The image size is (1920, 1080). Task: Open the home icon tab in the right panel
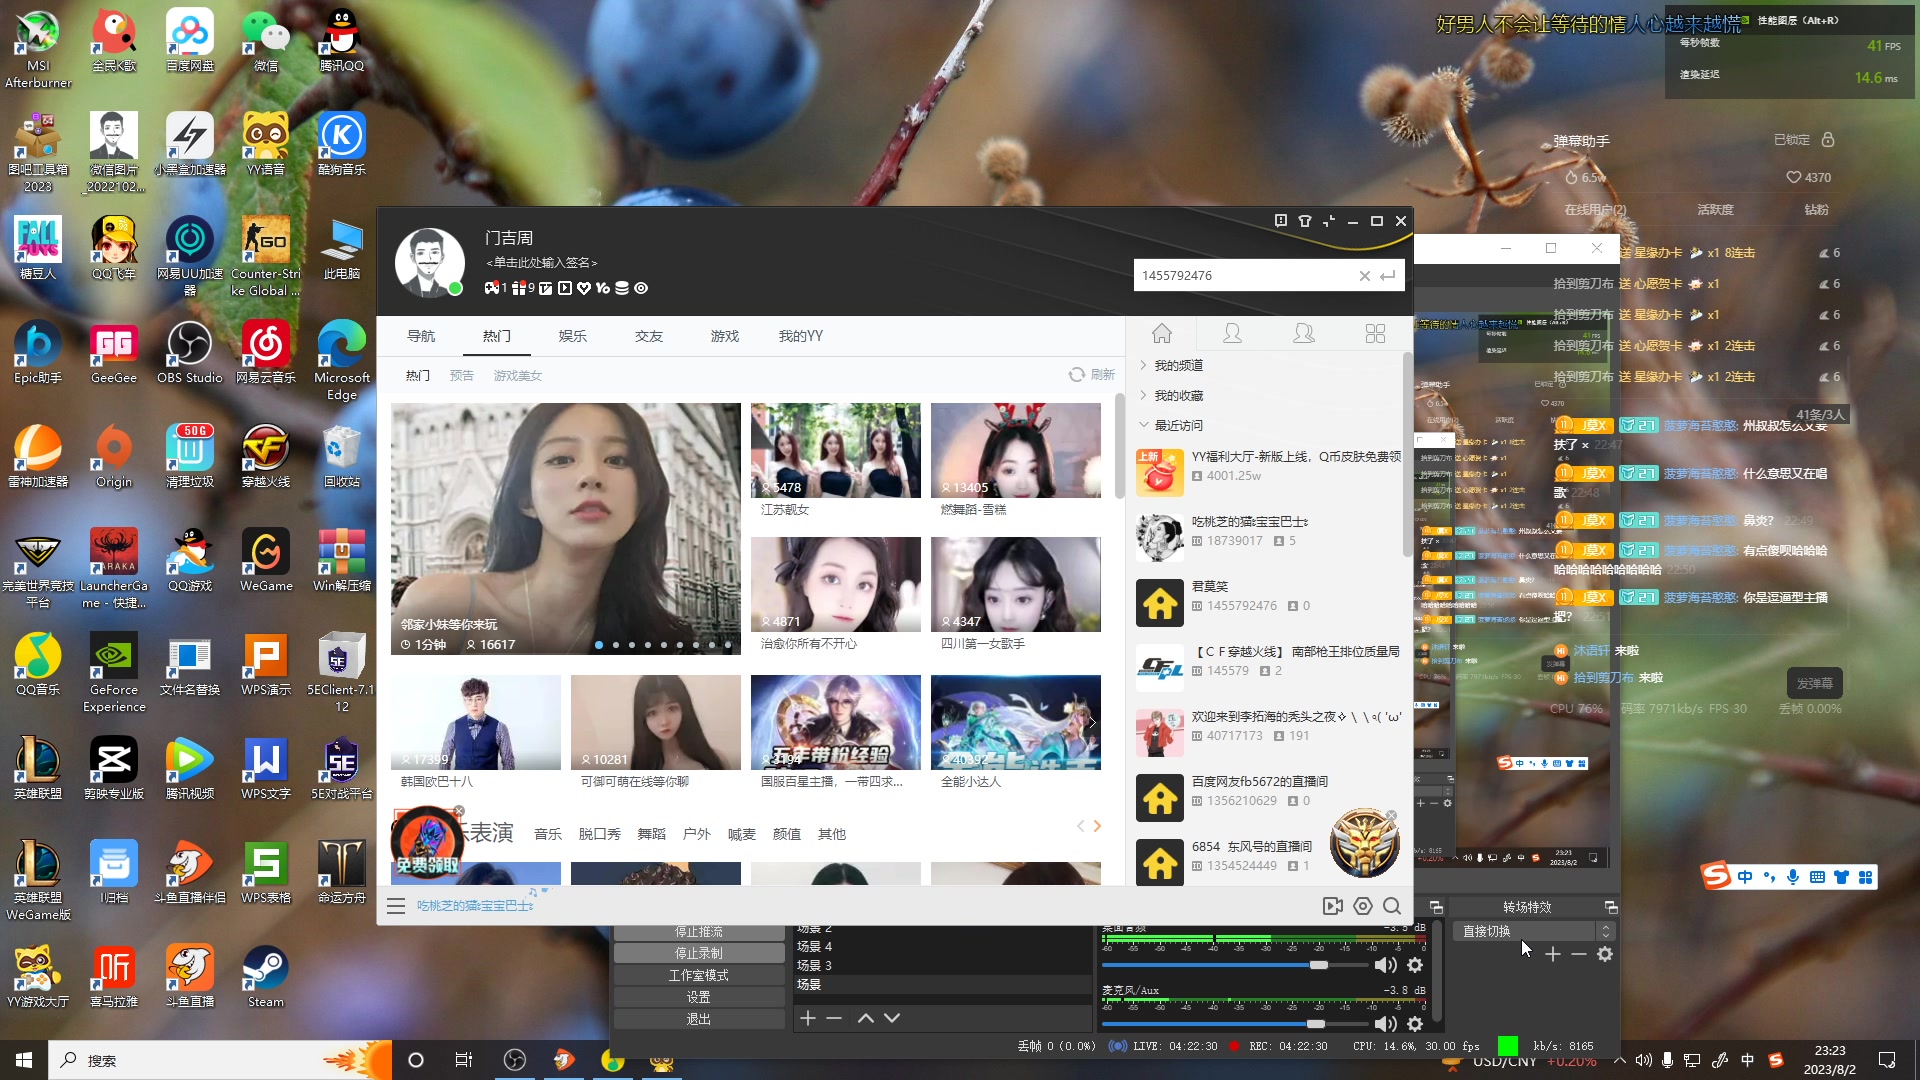pos(1162,334)
